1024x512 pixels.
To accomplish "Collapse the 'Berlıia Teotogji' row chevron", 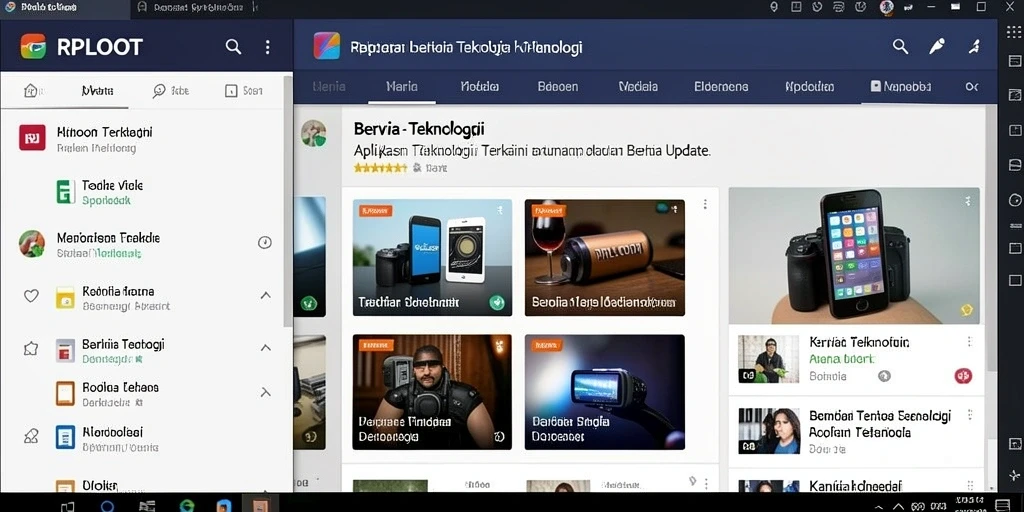I will 265,347.
